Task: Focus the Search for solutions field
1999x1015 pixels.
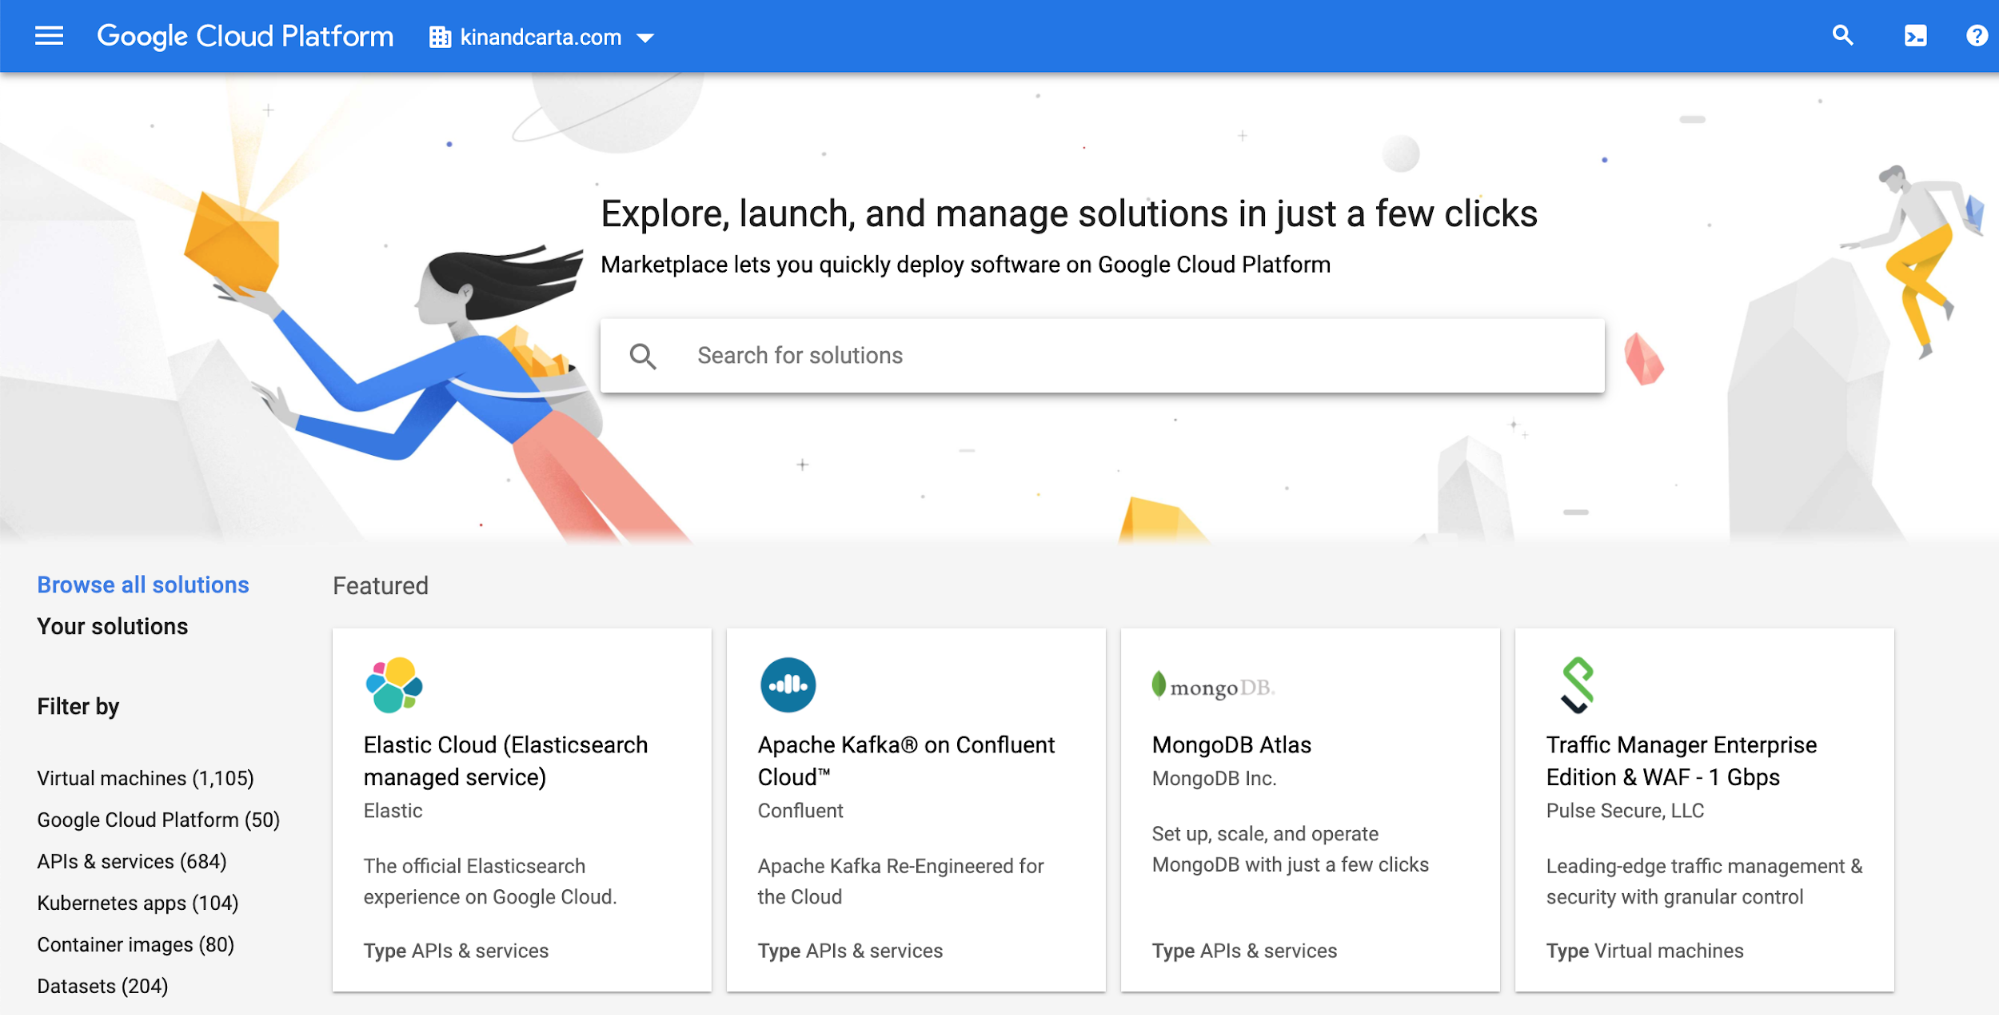Action: click(1102, 356)
